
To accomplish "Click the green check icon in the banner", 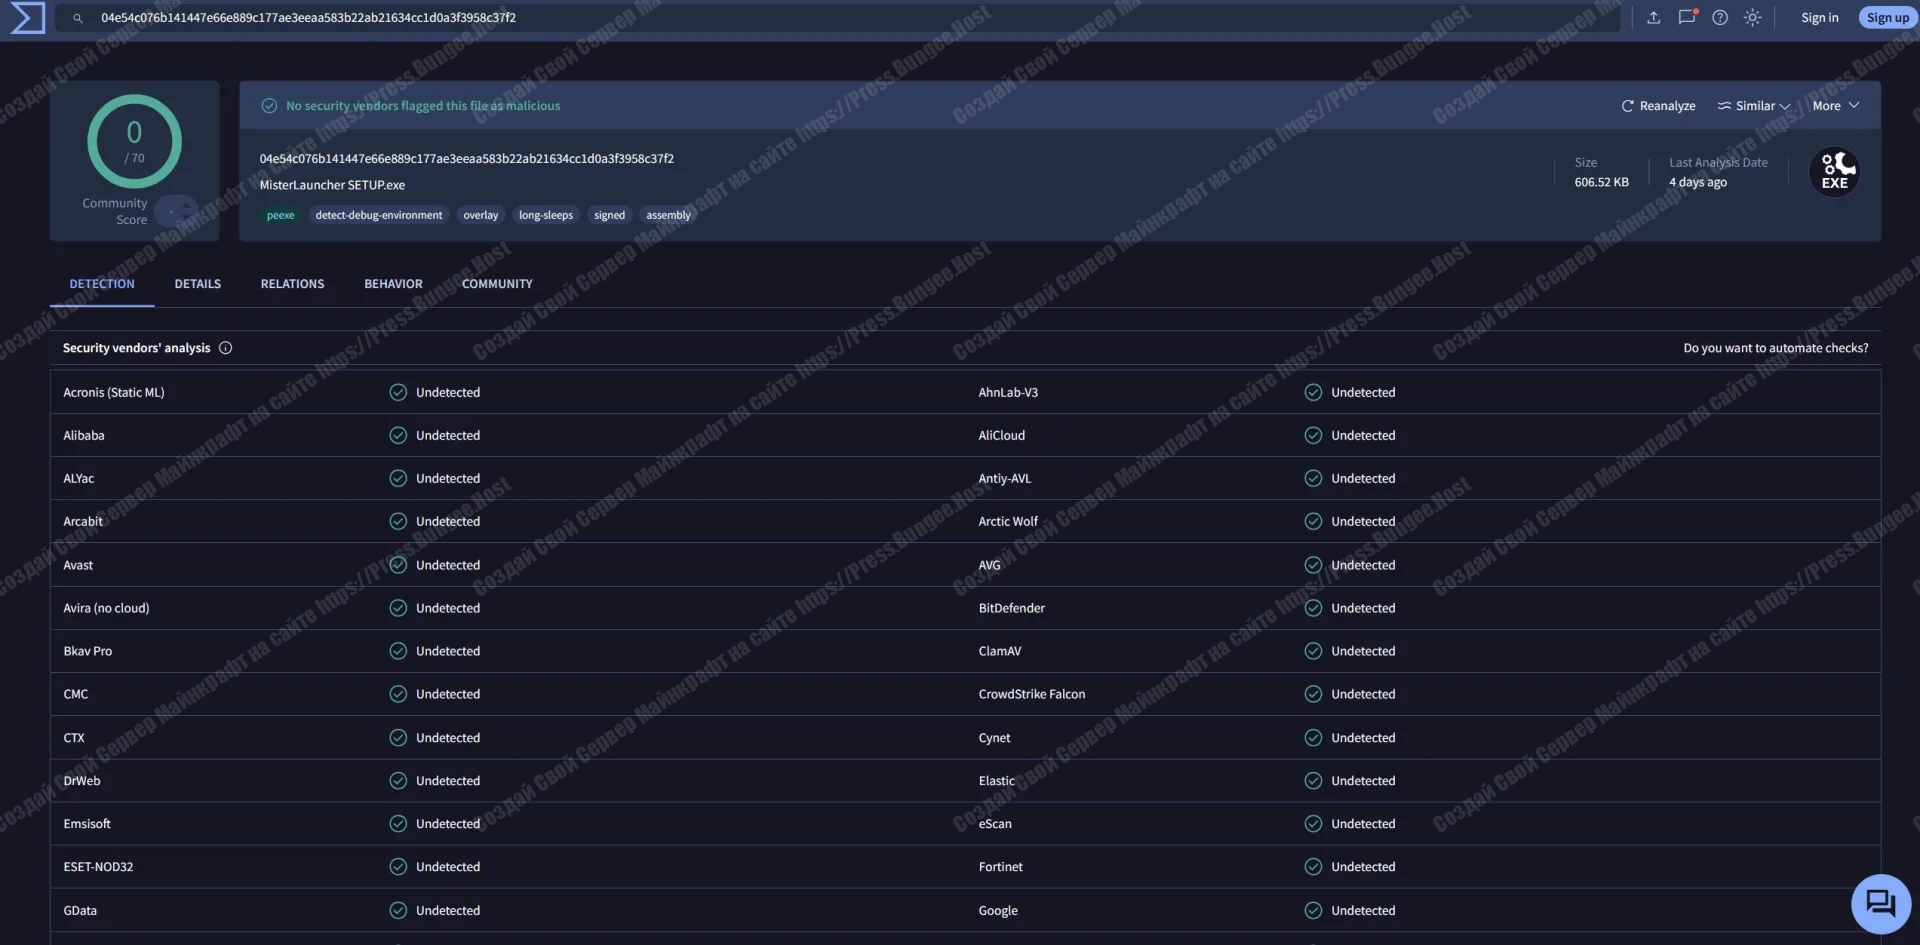I will [269, 106].
